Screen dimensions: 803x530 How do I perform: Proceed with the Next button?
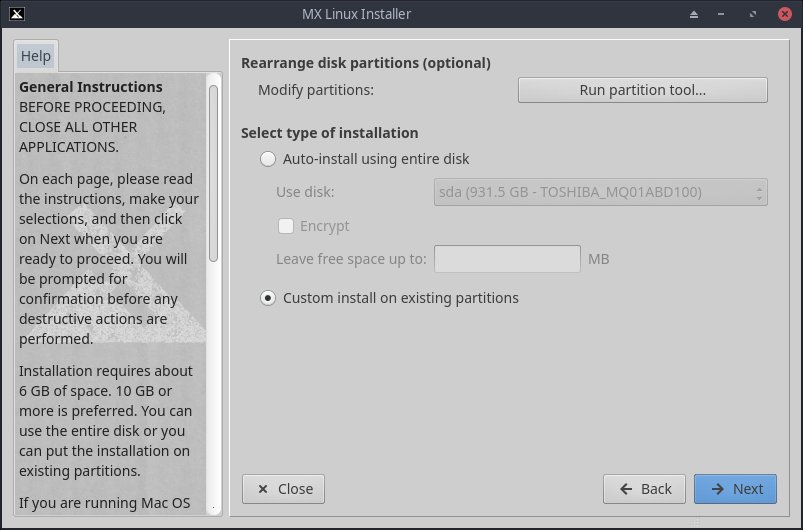click(x=735, y=489)
